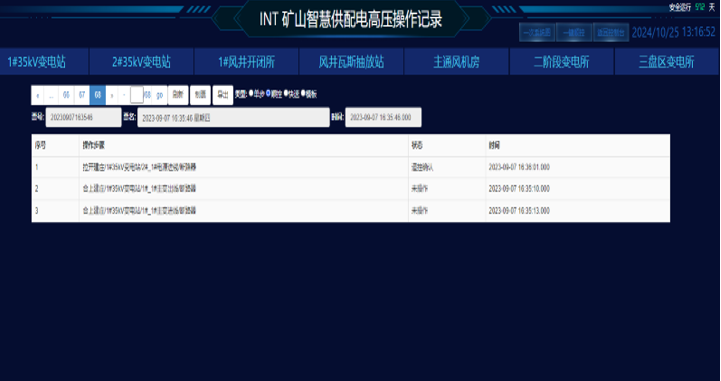Go to previous page with « arrow
The height and width of the screenshot is (381, 721).
(x=38, y=95)
